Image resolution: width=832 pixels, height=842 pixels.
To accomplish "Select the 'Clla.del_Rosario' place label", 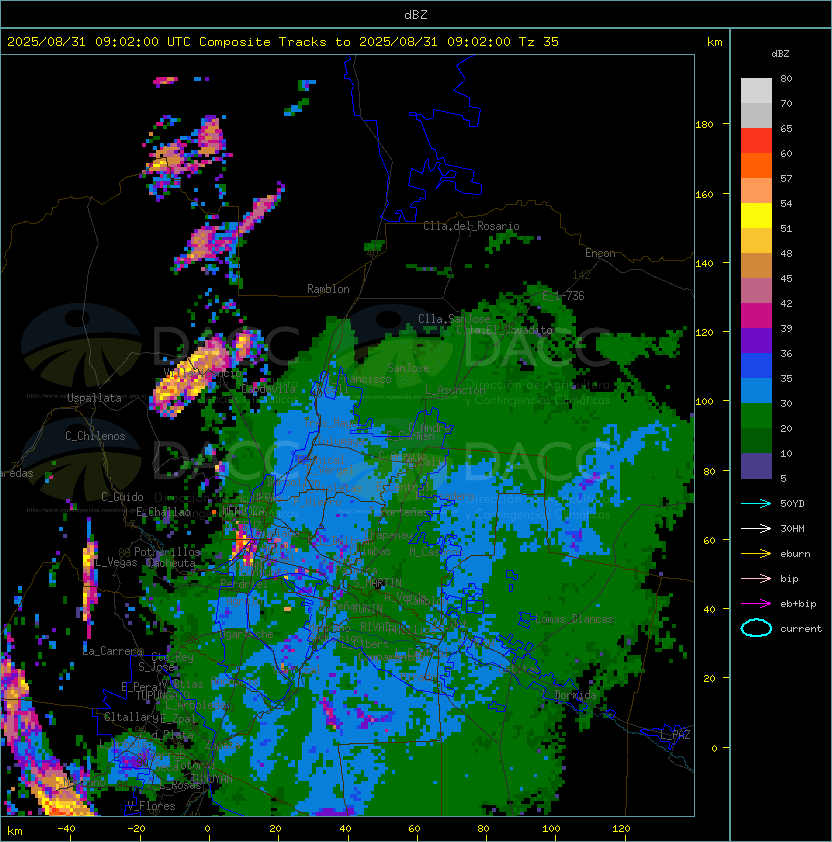I will [471, 226].
